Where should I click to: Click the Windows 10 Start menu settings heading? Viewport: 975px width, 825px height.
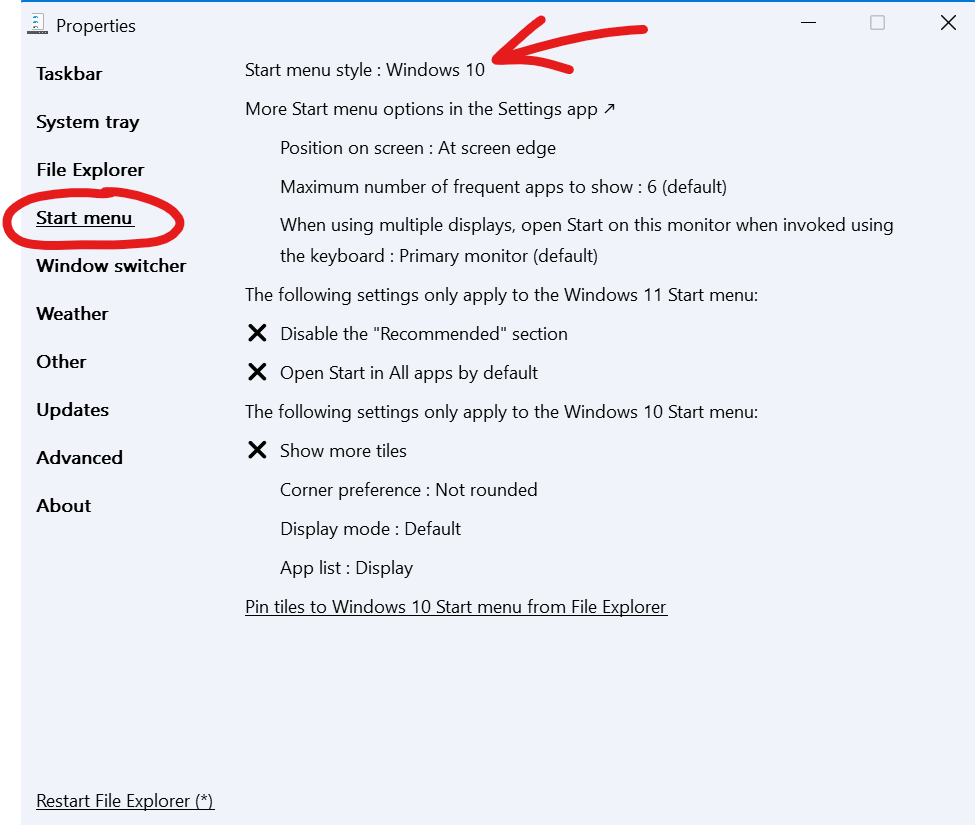click(501, 412)
